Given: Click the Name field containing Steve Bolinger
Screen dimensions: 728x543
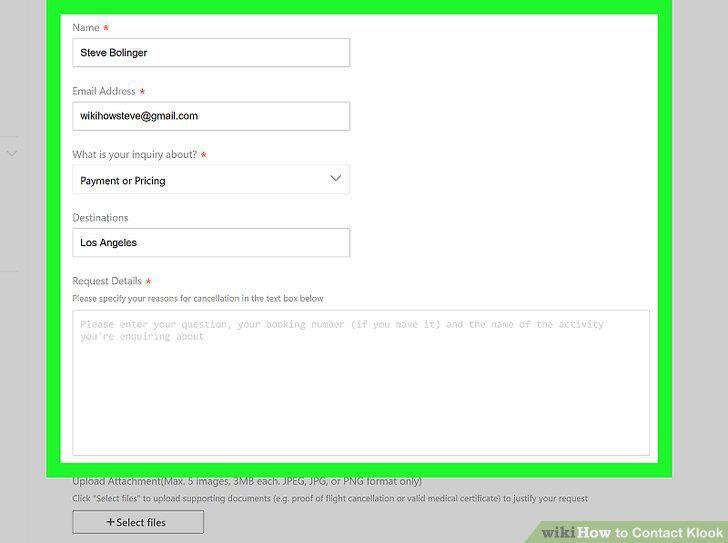Looking at the screenshot, I should (x=211, y=52).
